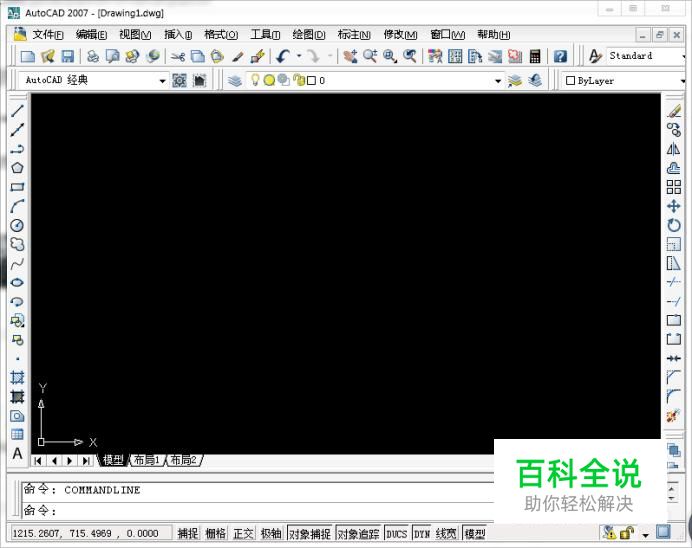Screen dimensions: 692x548
Task: Select the Explode tool
Action: 674,415
